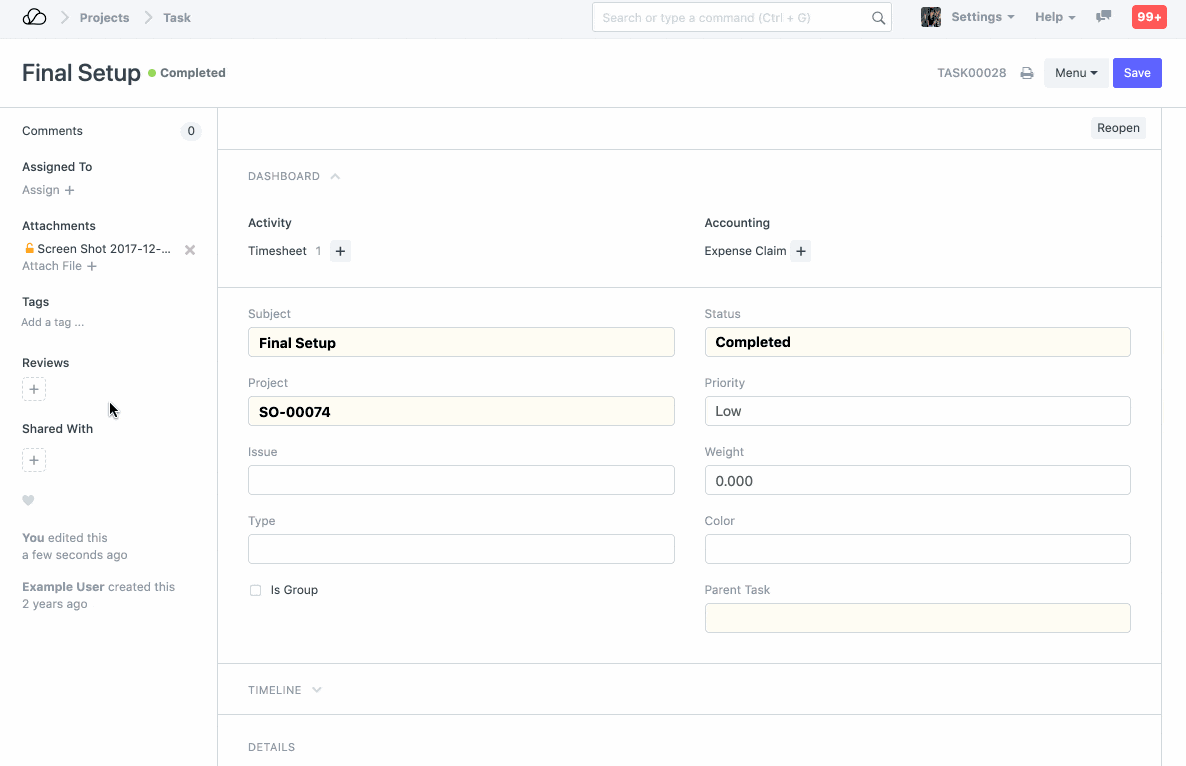This screenshot has height=766, width=1186.
Task: Click the heart like icon
Action: pos(28,501)
